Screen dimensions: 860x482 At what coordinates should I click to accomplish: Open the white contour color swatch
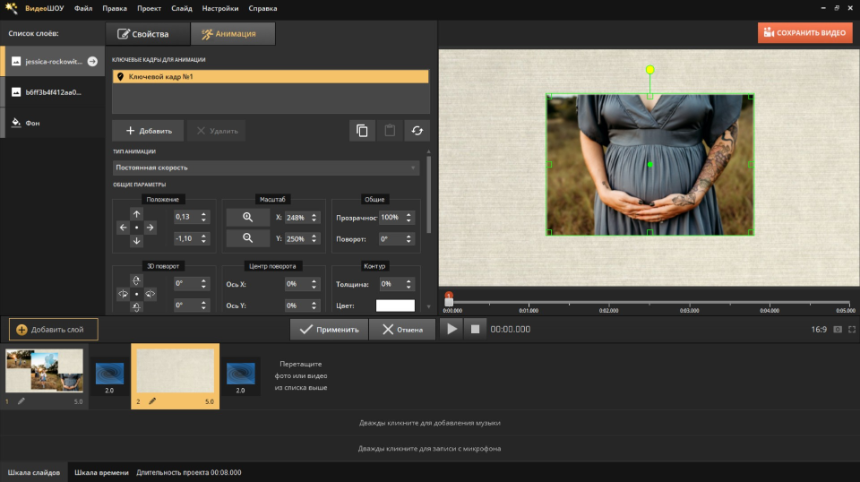[395, 305]
